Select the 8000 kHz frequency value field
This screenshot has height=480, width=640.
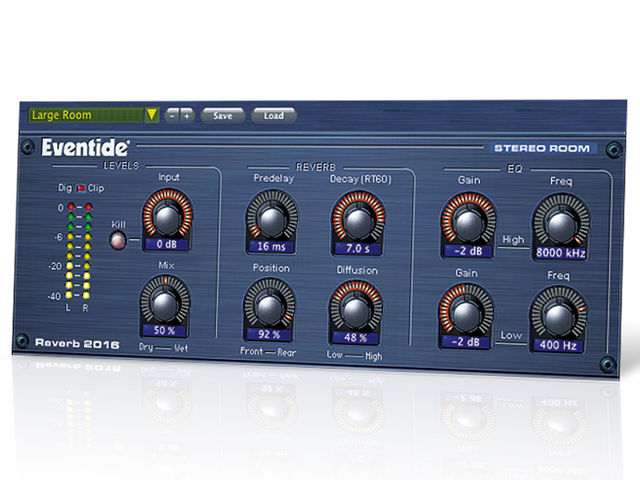coord(560,253)
